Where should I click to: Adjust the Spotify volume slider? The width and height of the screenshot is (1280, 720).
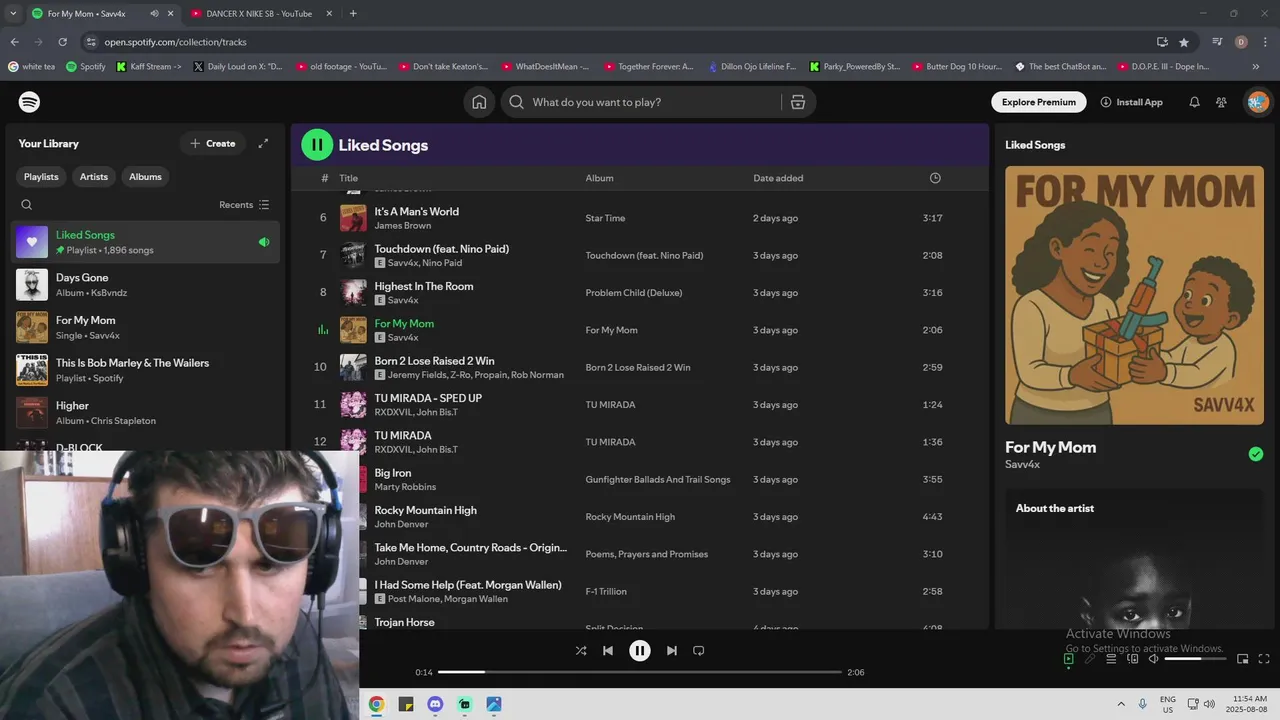pos(1196,659)
